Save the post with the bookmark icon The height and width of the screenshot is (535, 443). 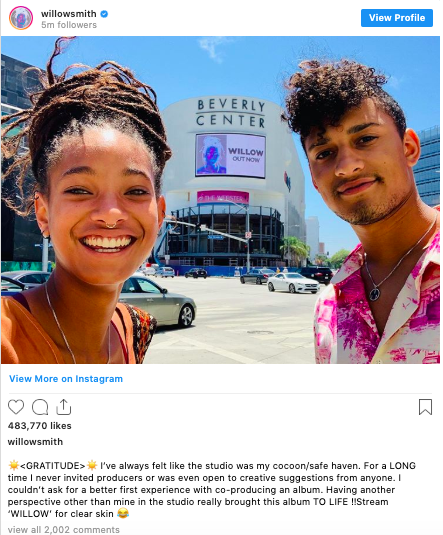tap(425, 407)
